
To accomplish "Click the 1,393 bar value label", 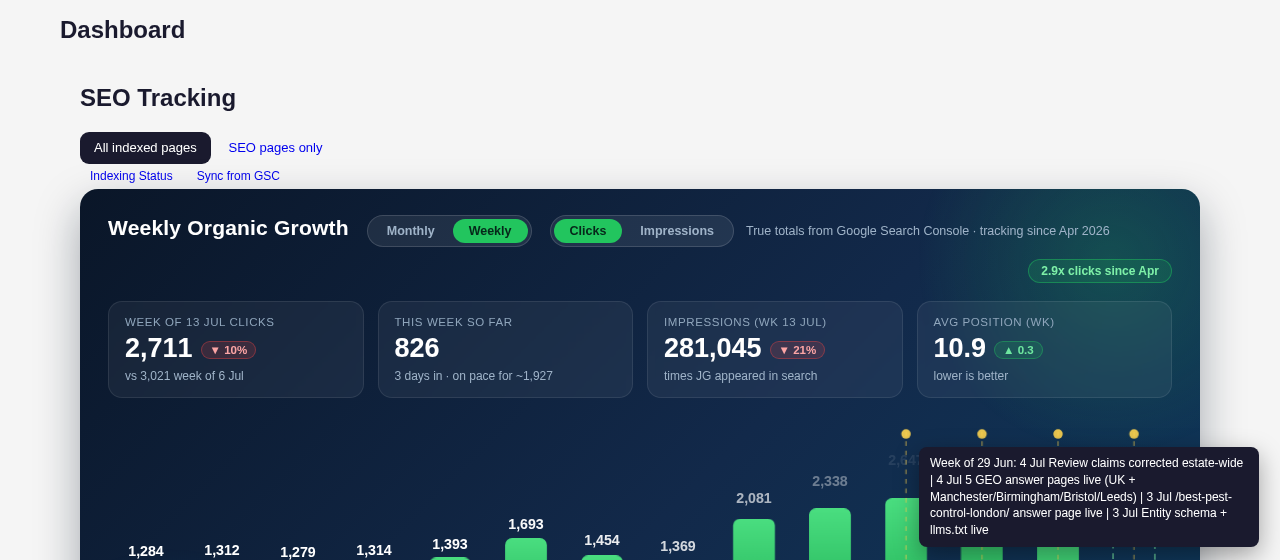I will point(450,544).
